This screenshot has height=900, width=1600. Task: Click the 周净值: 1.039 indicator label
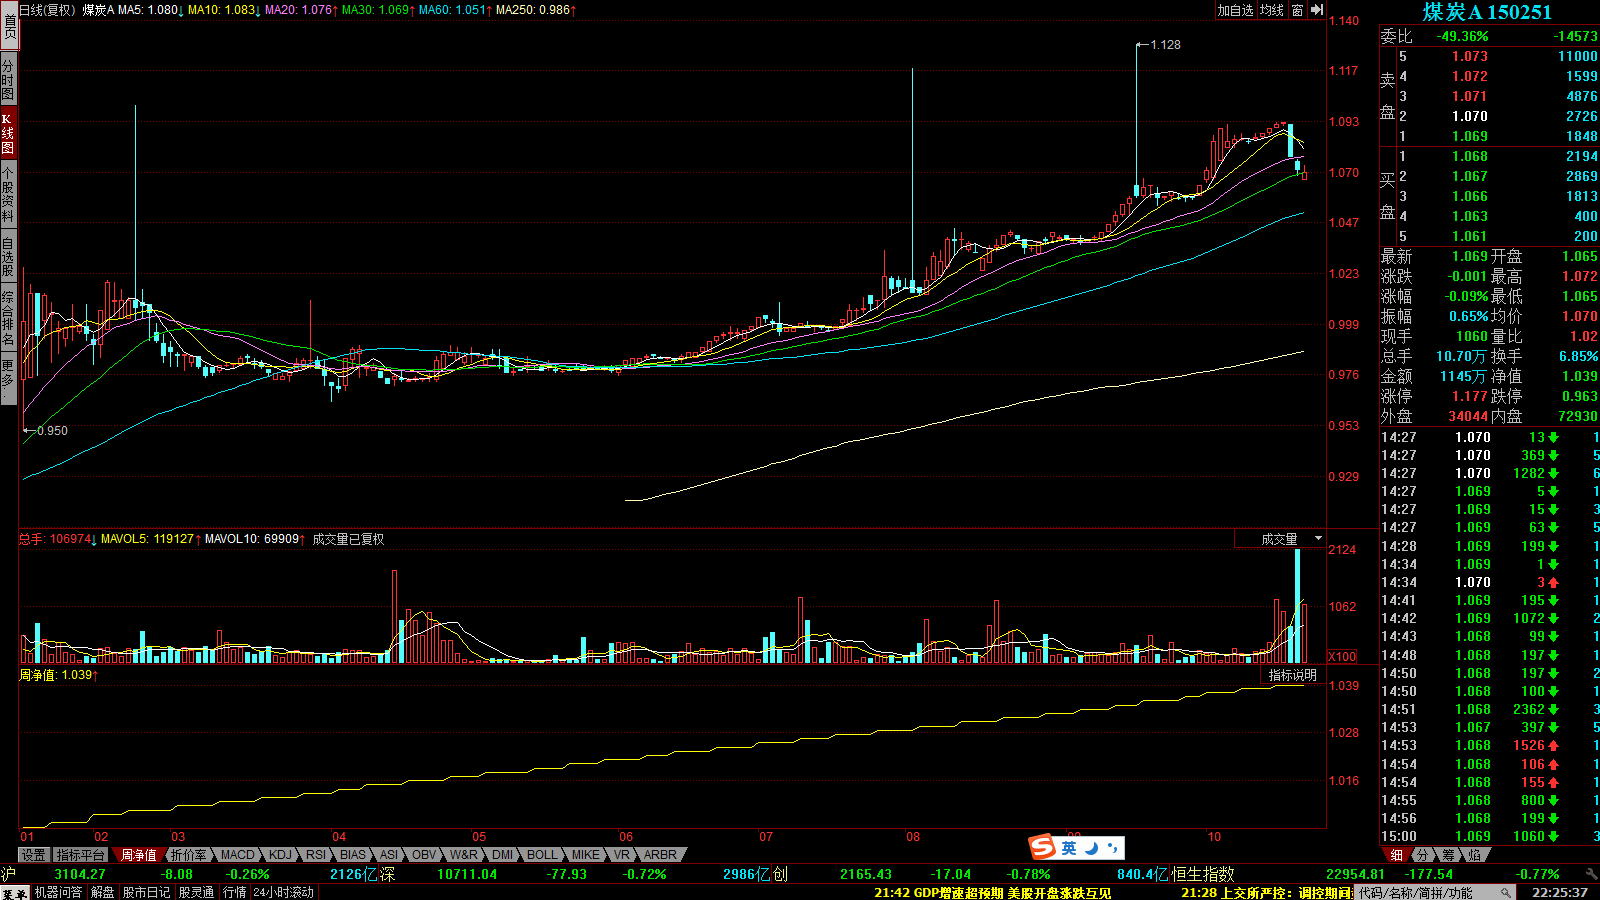58,675
